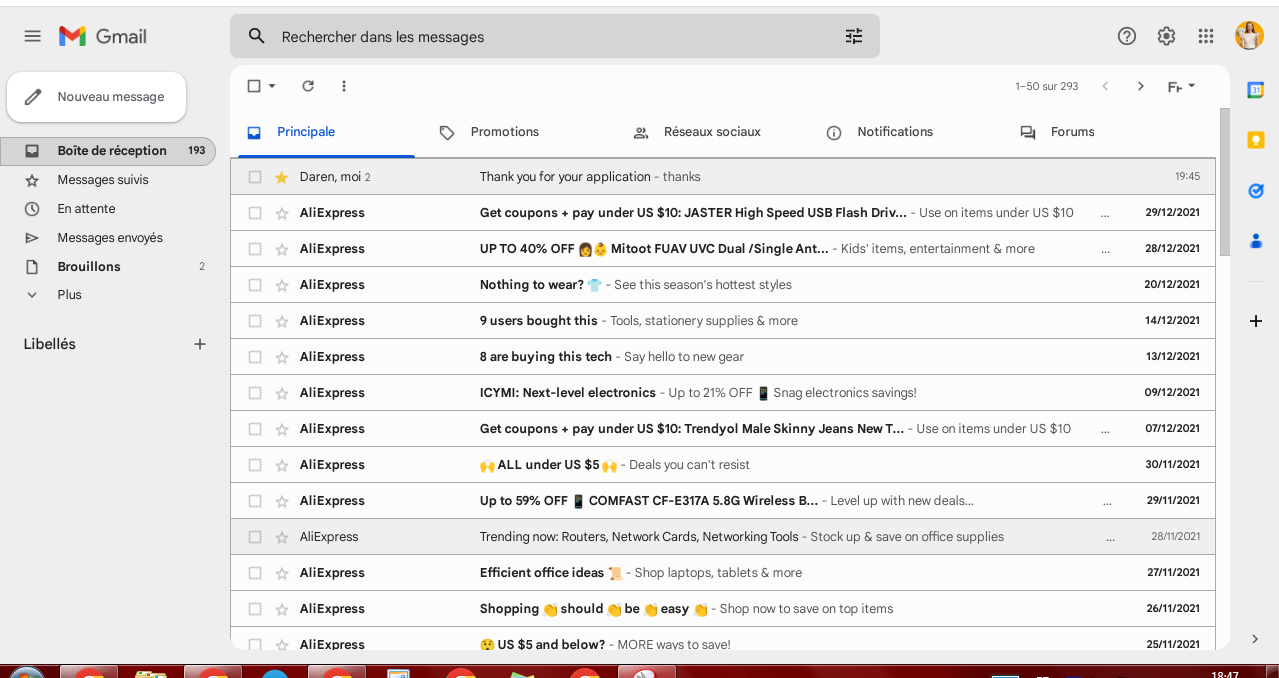The height and width of the screenshot is (678, 1279).
Task: Check the JASTER USB Flash Drive email
Action: [255, 213]
